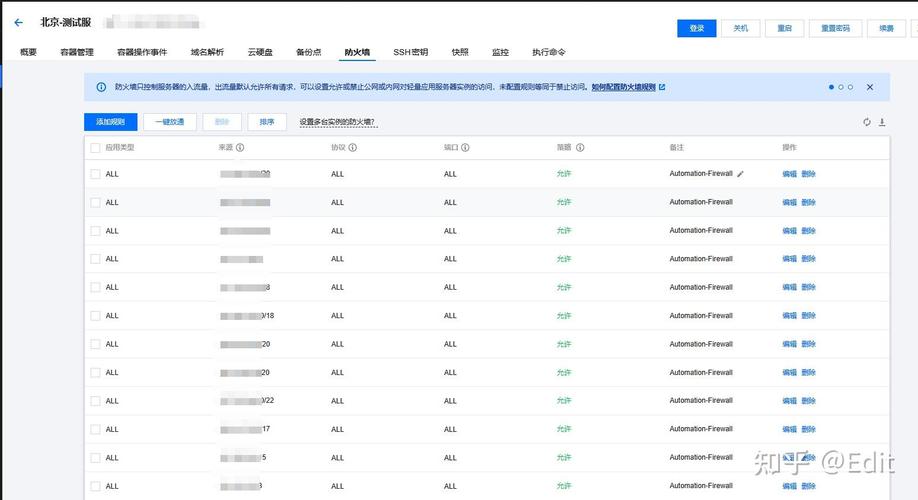918x500 pixels.
Task: Click the 添加规则 button
Action: tap(111, 122)
